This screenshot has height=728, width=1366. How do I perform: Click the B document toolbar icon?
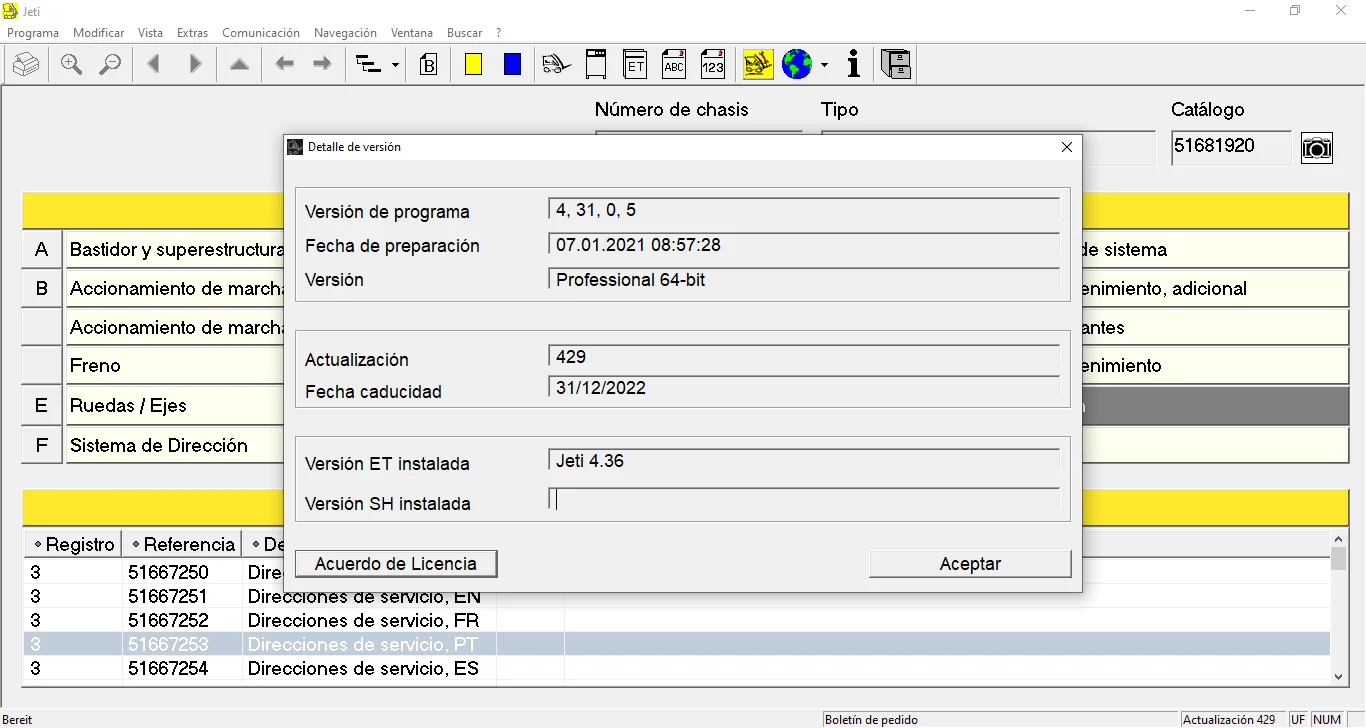[429, 65]
